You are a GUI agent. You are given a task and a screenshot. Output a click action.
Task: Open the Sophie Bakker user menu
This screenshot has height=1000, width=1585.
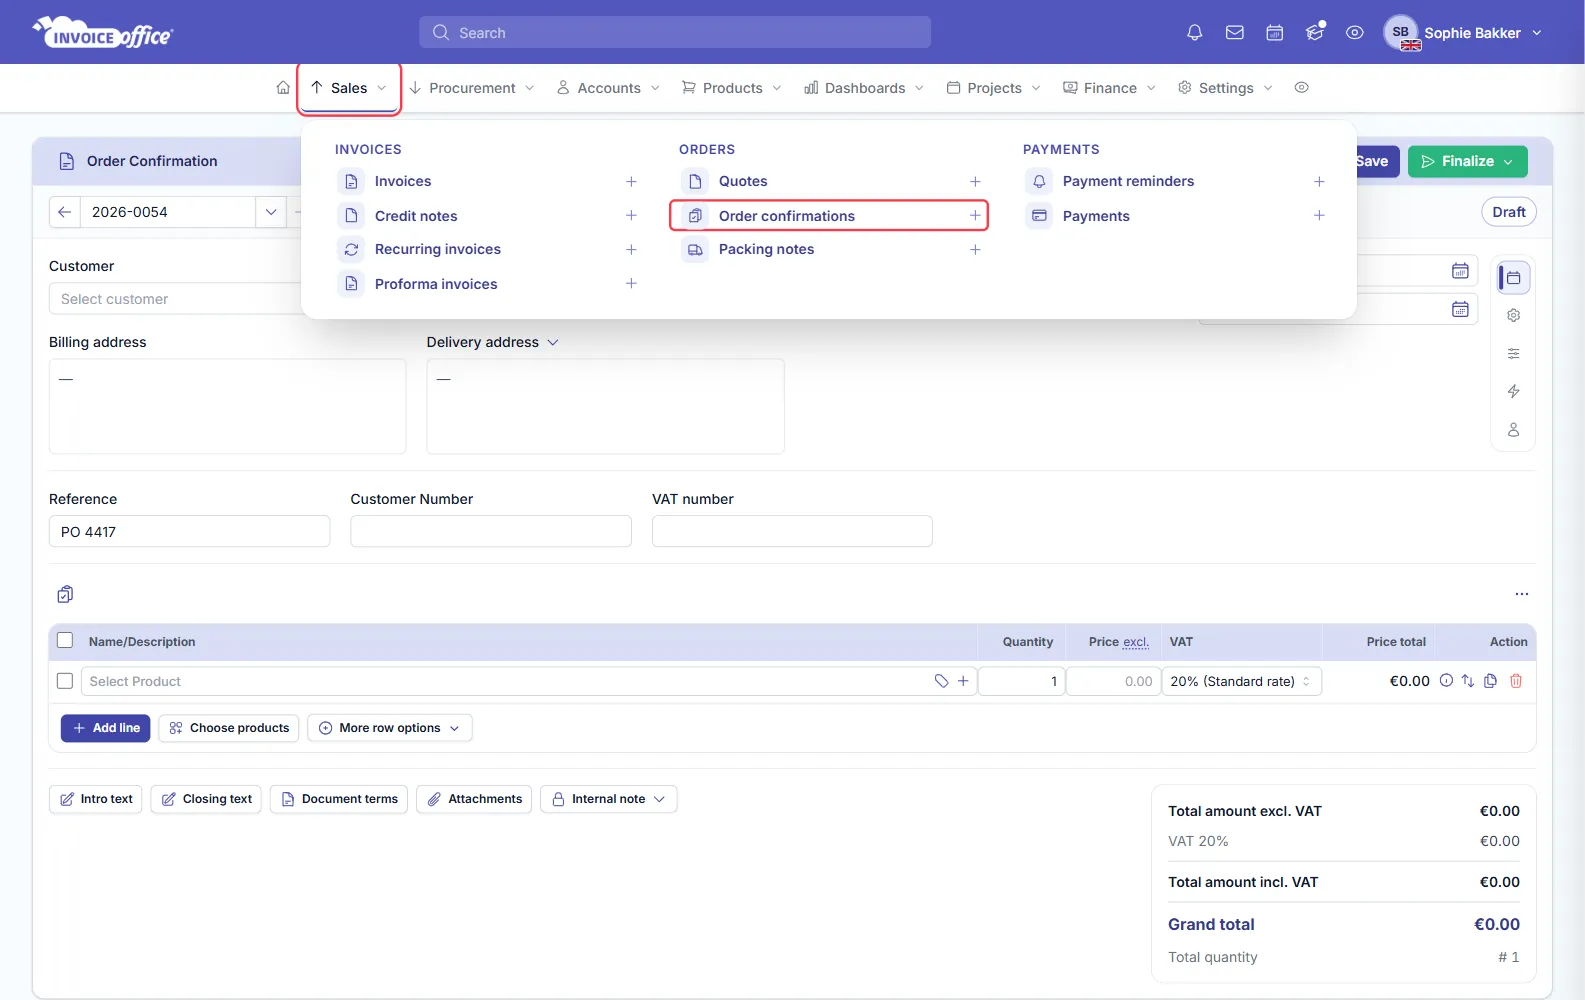click(1463, 33)
